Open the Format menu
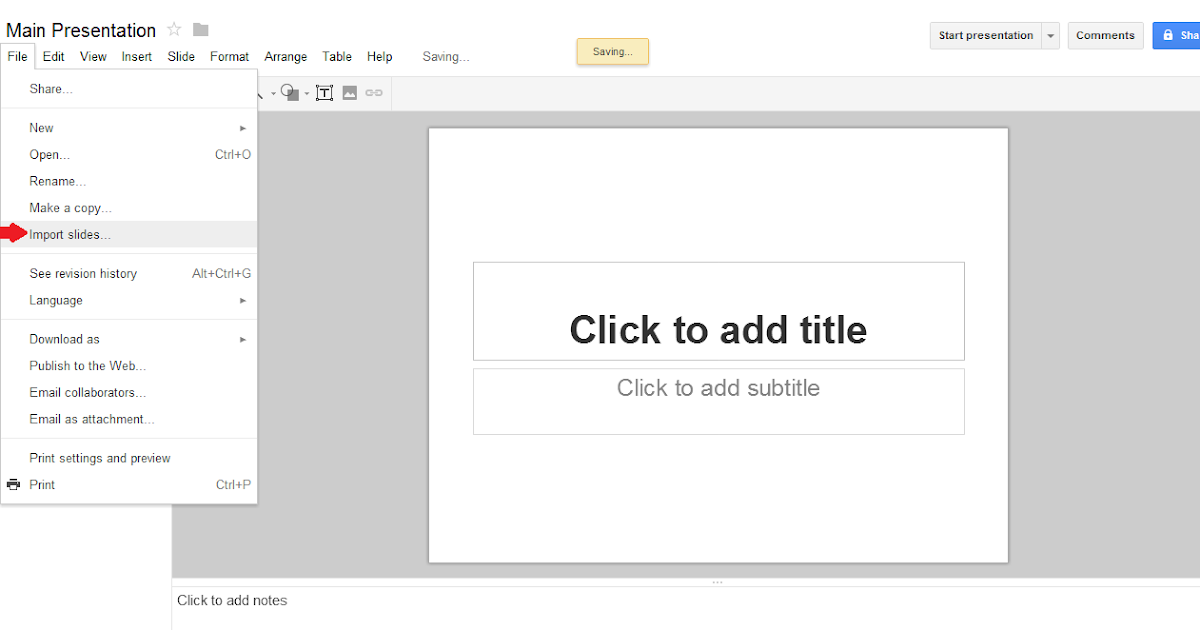 click(229, 56)
